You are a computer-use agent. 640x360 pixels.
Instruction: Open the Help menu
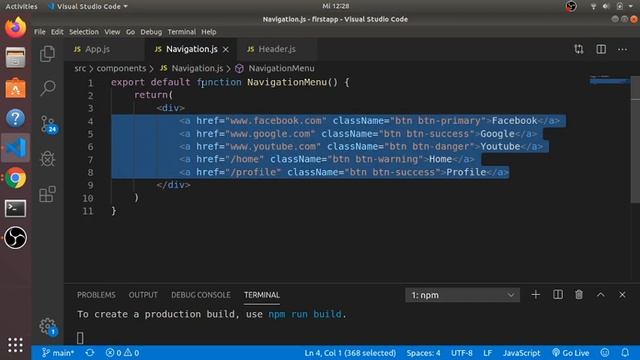point(209,32)
